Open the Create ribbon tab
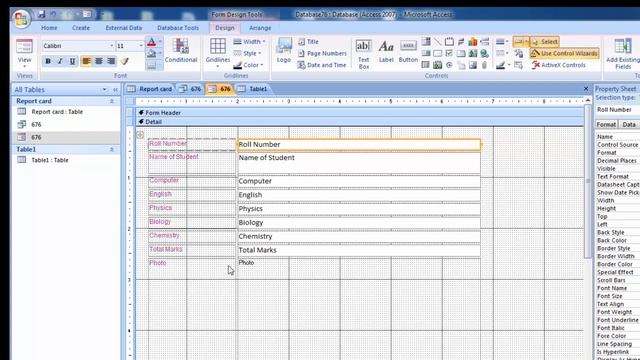The image size is (640, 360). pos(81,28)
